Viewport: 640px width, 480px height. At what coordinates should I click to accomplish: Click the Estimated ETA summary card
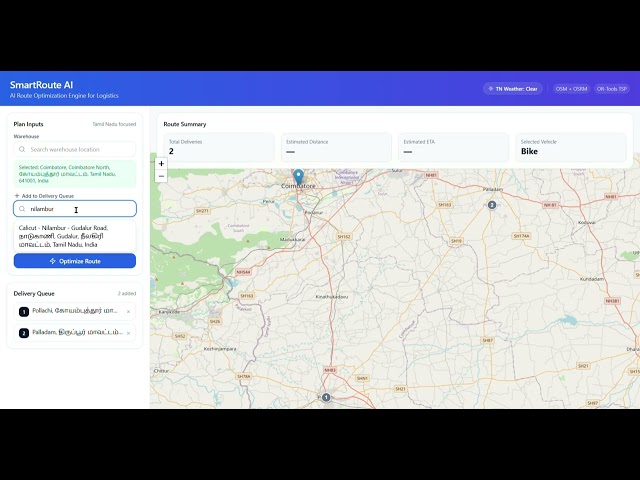tap(453, 147)
